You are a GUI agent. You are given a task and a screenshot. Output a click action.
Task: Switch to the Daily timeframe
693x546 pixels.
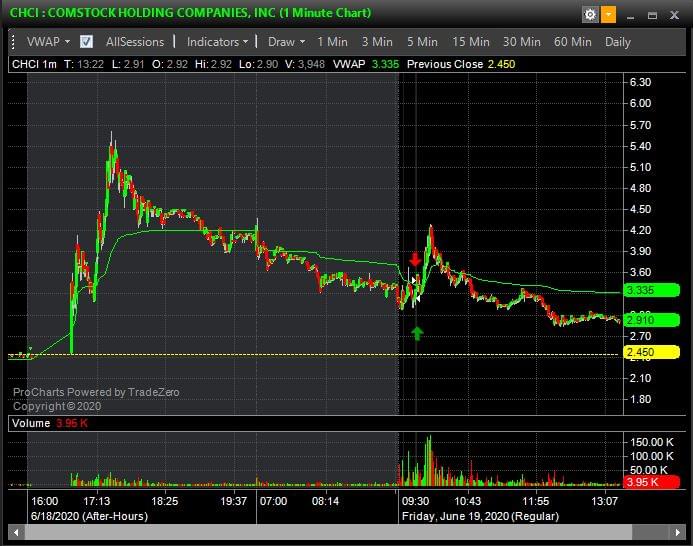tap(617, 42)
